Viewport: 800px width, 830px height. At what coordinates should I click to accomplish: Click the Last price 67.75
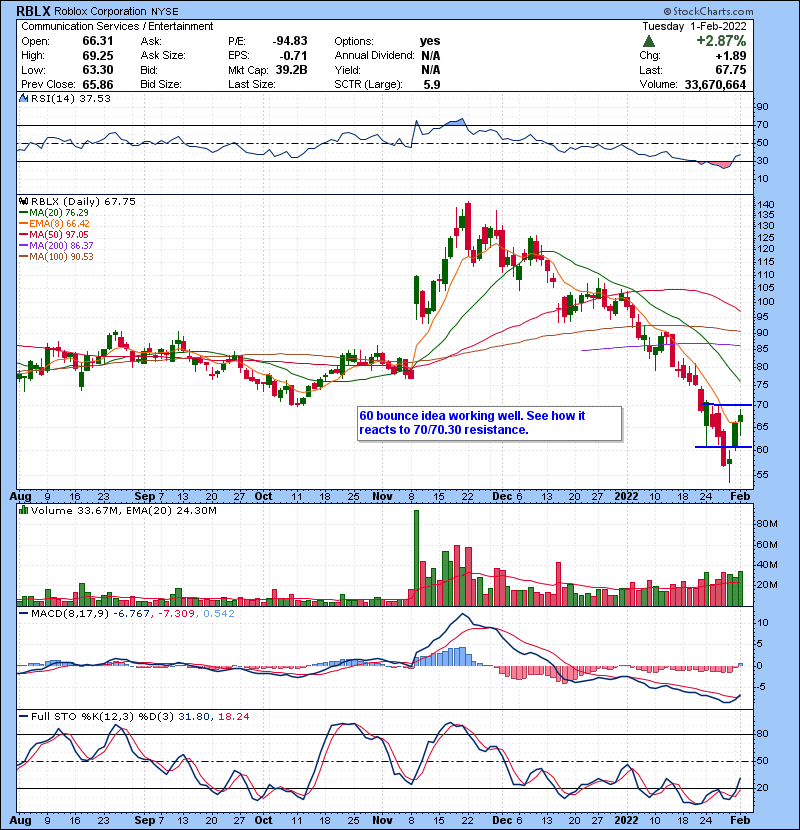point(731,70)
